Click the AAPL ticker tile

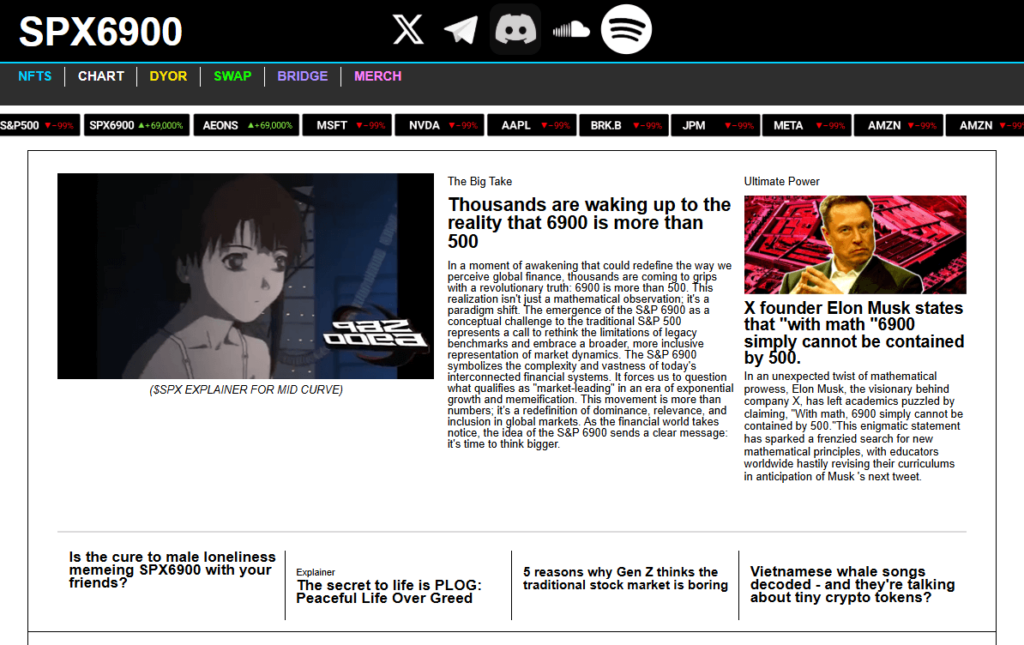click(532, 125)
